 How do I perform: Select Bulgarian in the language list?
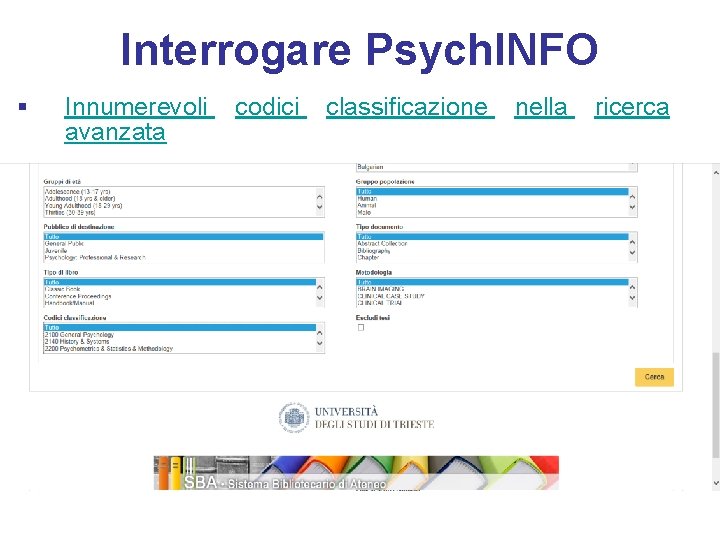pyautogui.click(x=492, y=167)
